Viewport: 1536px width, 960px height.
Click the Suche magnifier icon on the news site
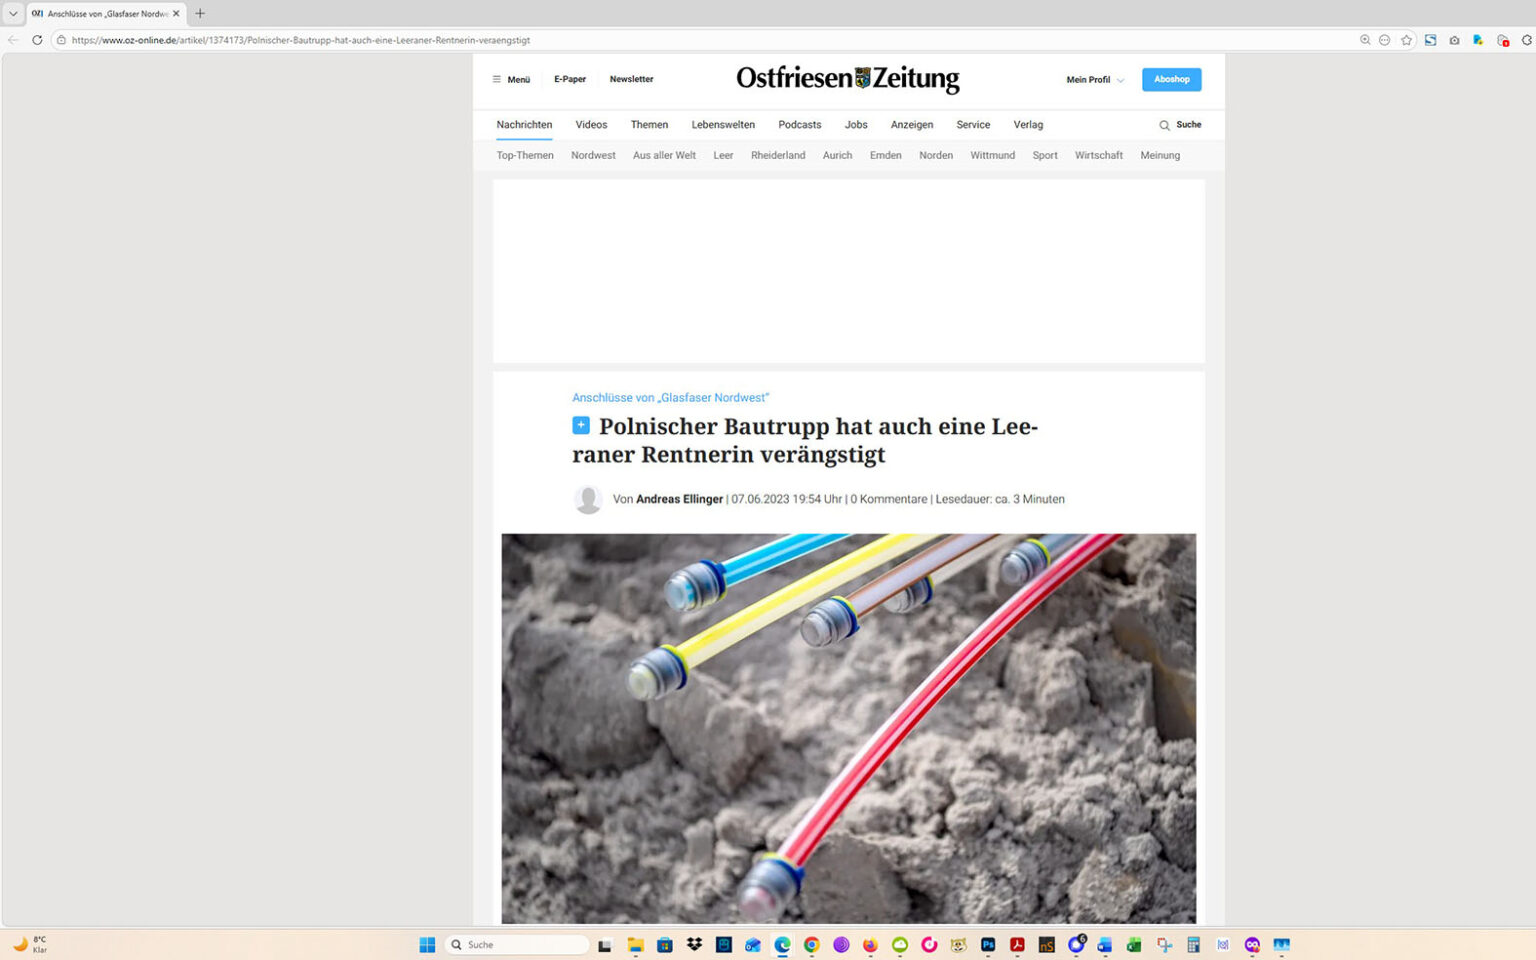click(x=1164, y=125)
